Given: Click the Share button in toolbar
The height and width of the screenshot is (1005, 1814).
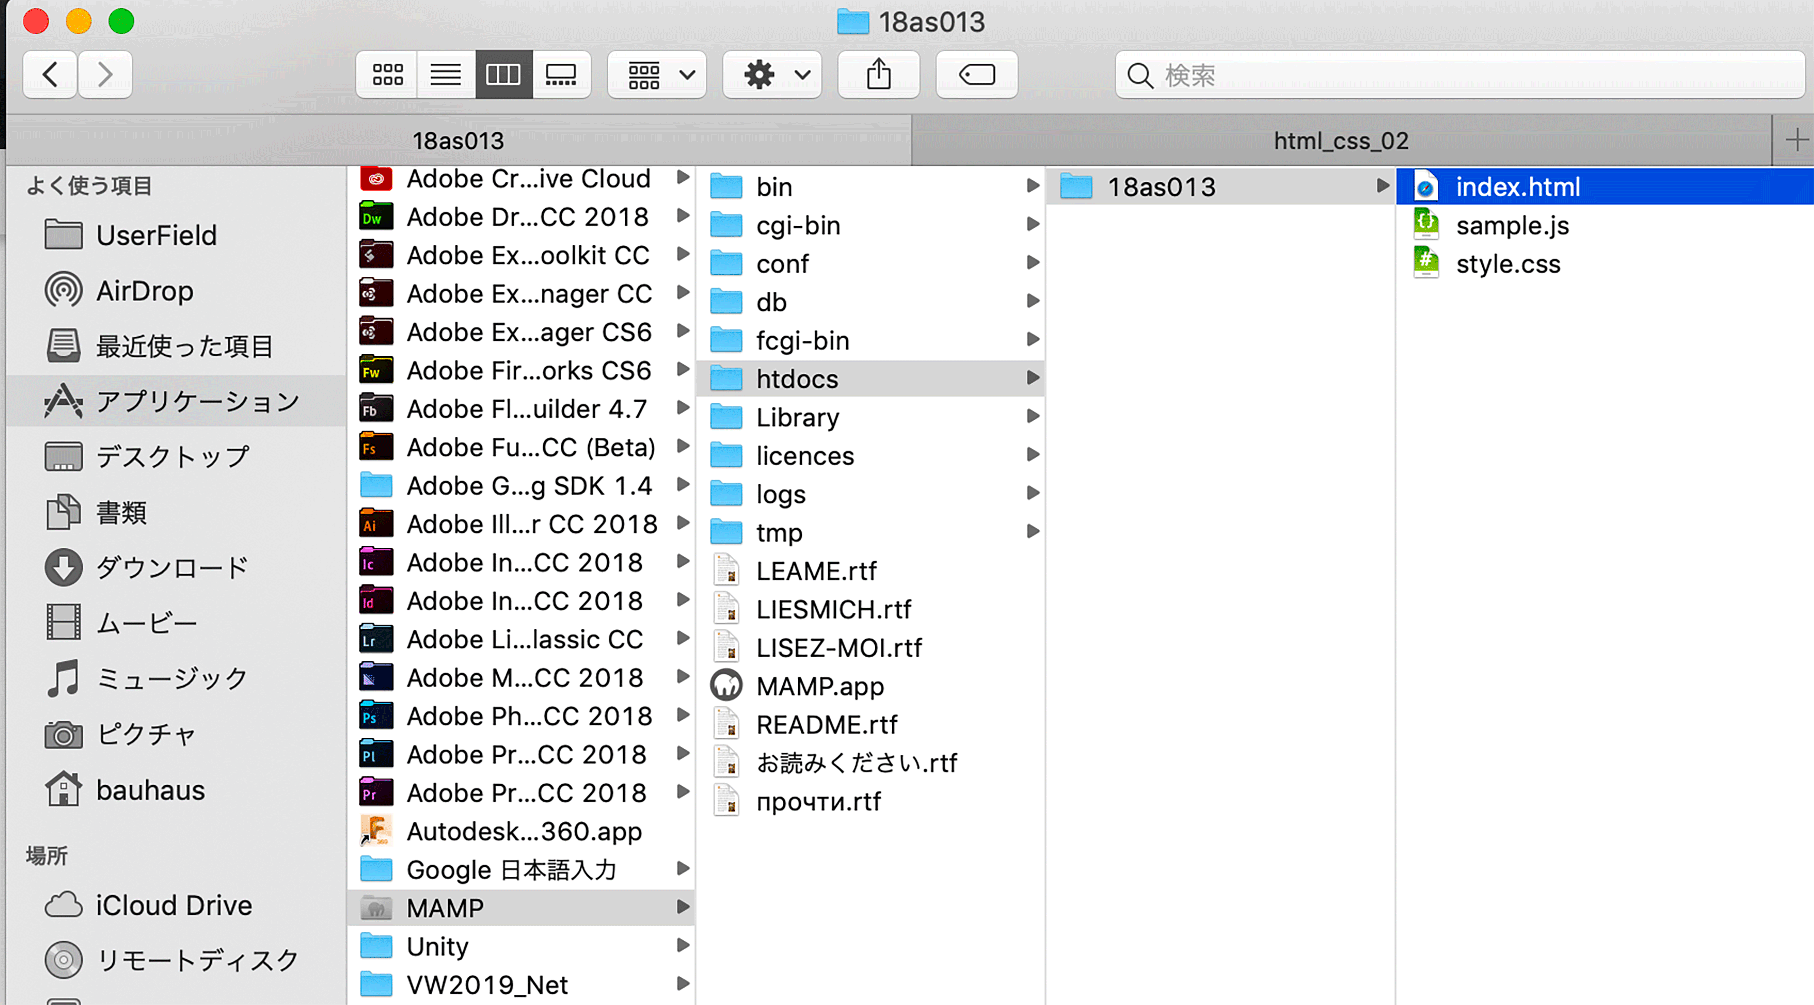Looking at the screenshot, I should coord(878,75).
